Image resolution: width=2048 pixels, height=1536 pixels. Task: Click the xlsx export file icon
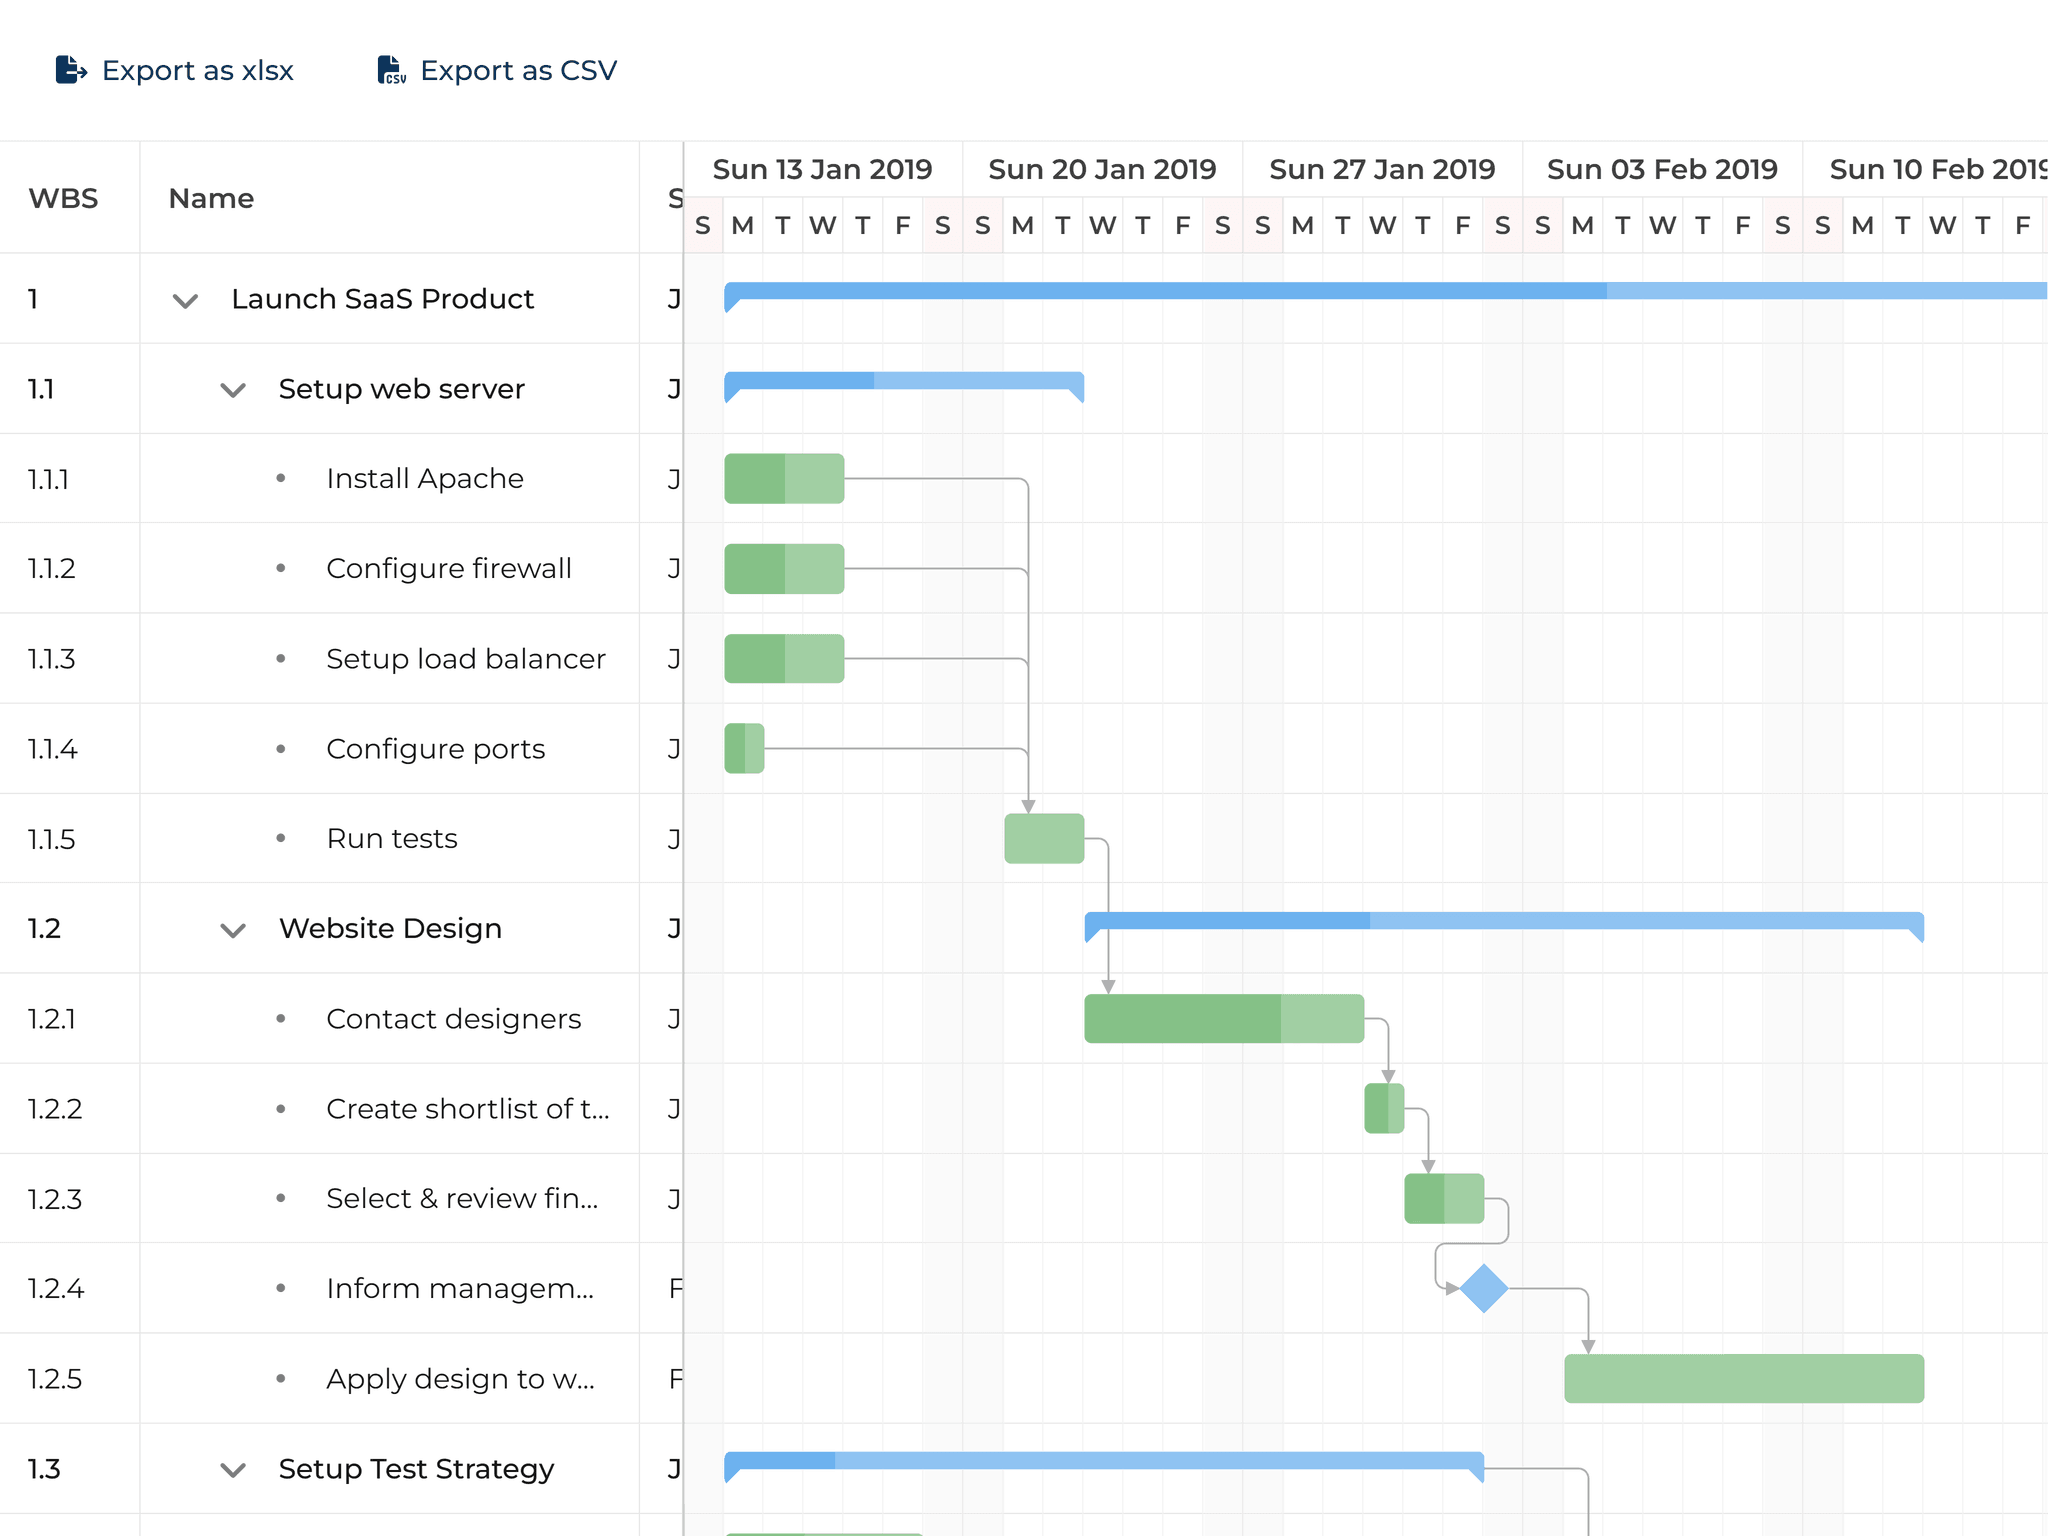(70, 70)
